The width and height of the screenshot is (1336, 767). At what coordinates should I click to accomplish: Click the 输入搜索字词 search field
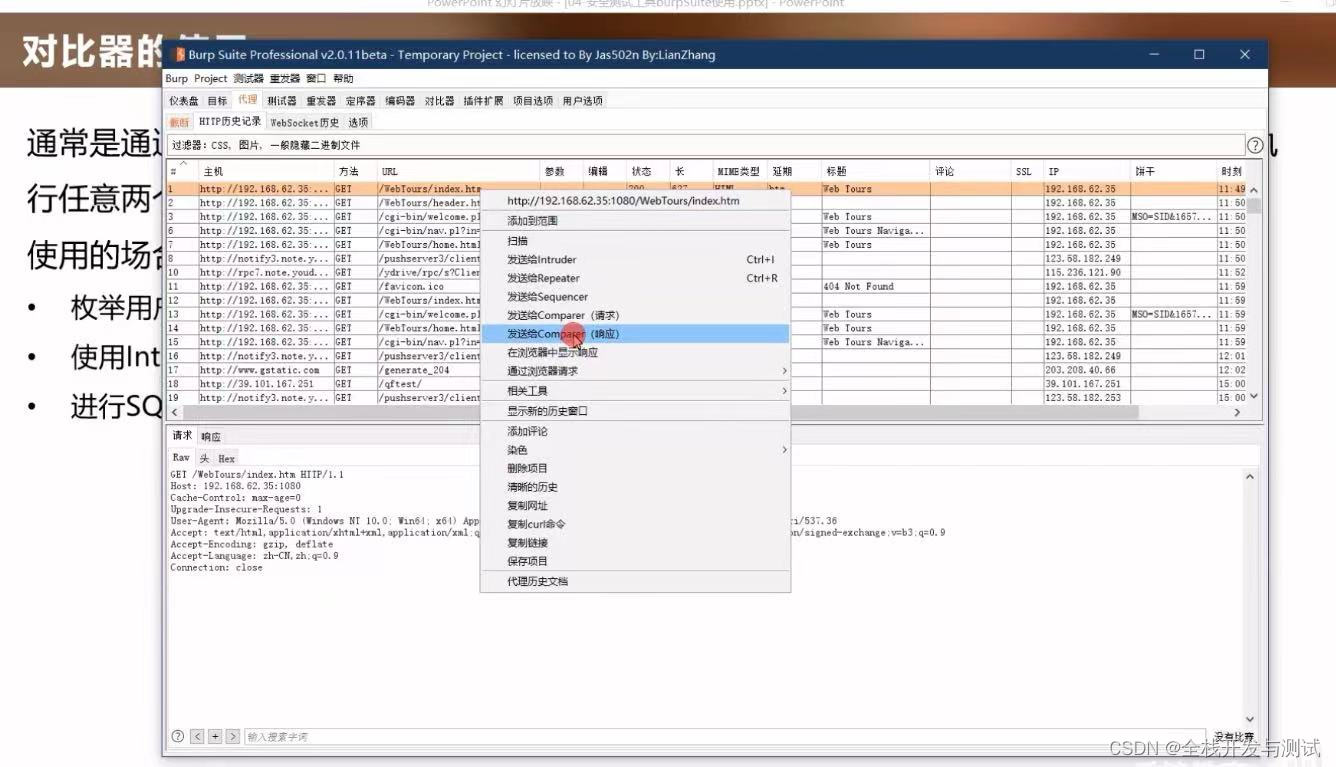tap(727, 737)
